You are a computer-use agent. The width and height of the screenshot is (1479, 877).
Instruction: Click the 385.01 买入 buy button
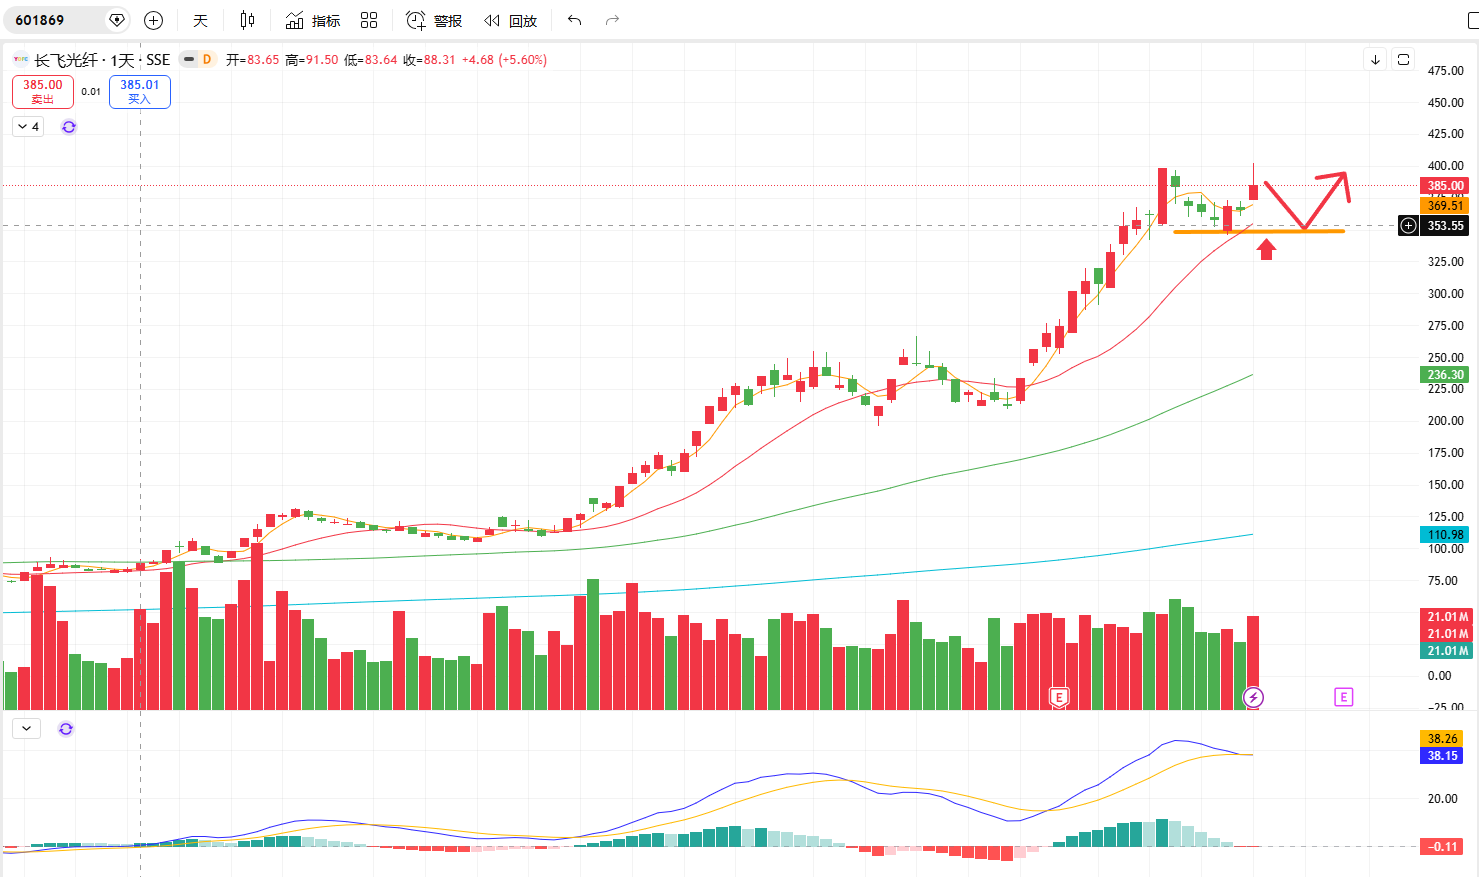pyautogui.click(x=140, y=92)
